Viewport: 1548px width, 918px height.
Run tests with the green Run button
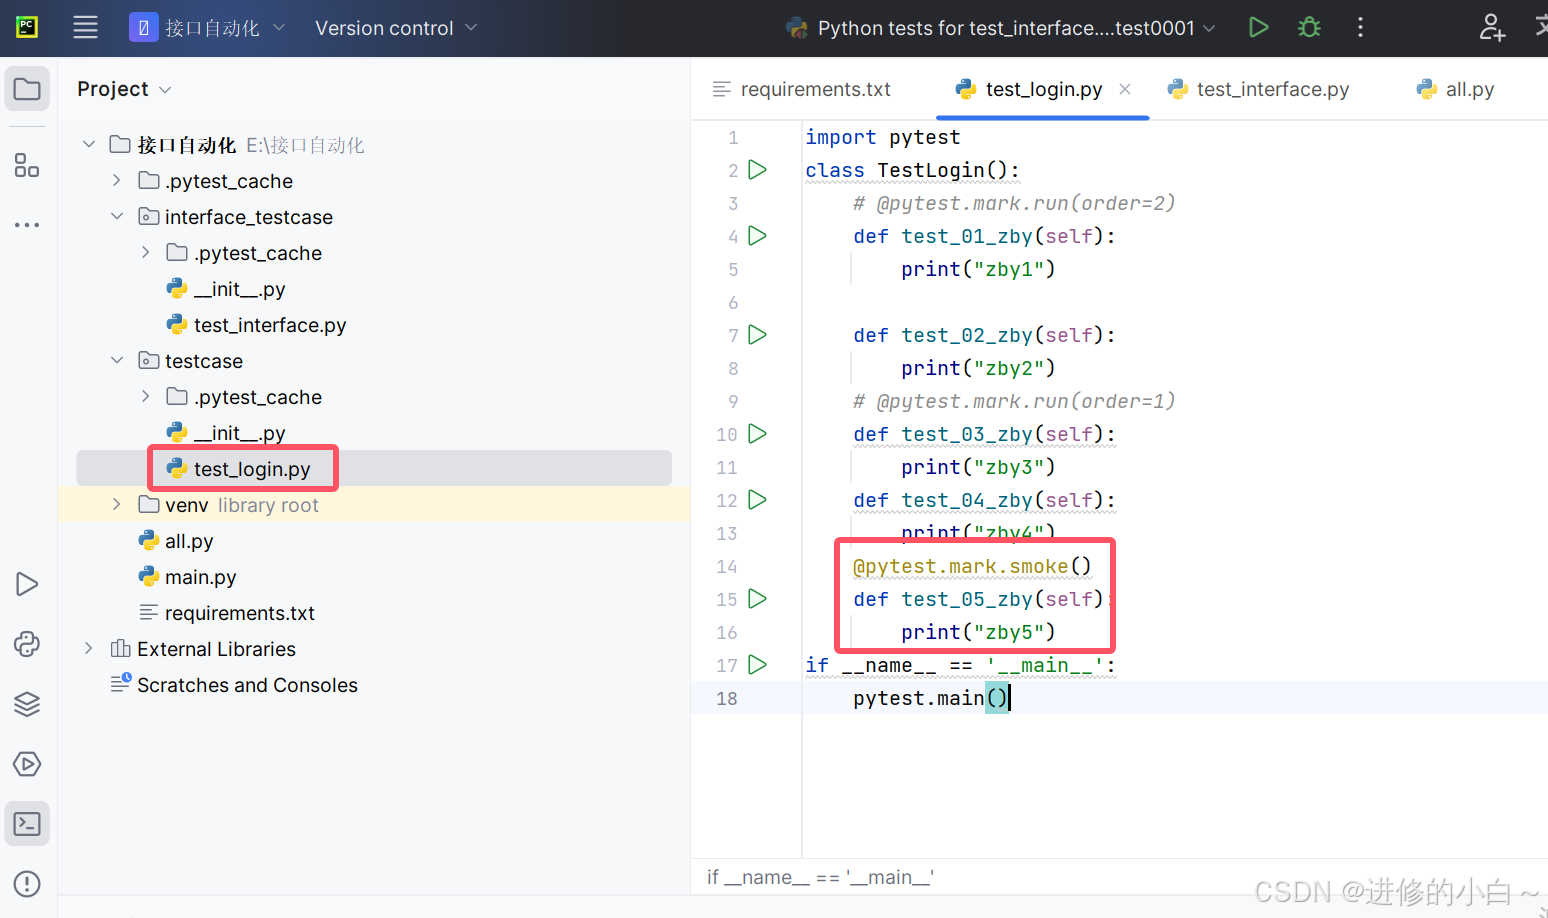click(x=1258, y=27)
